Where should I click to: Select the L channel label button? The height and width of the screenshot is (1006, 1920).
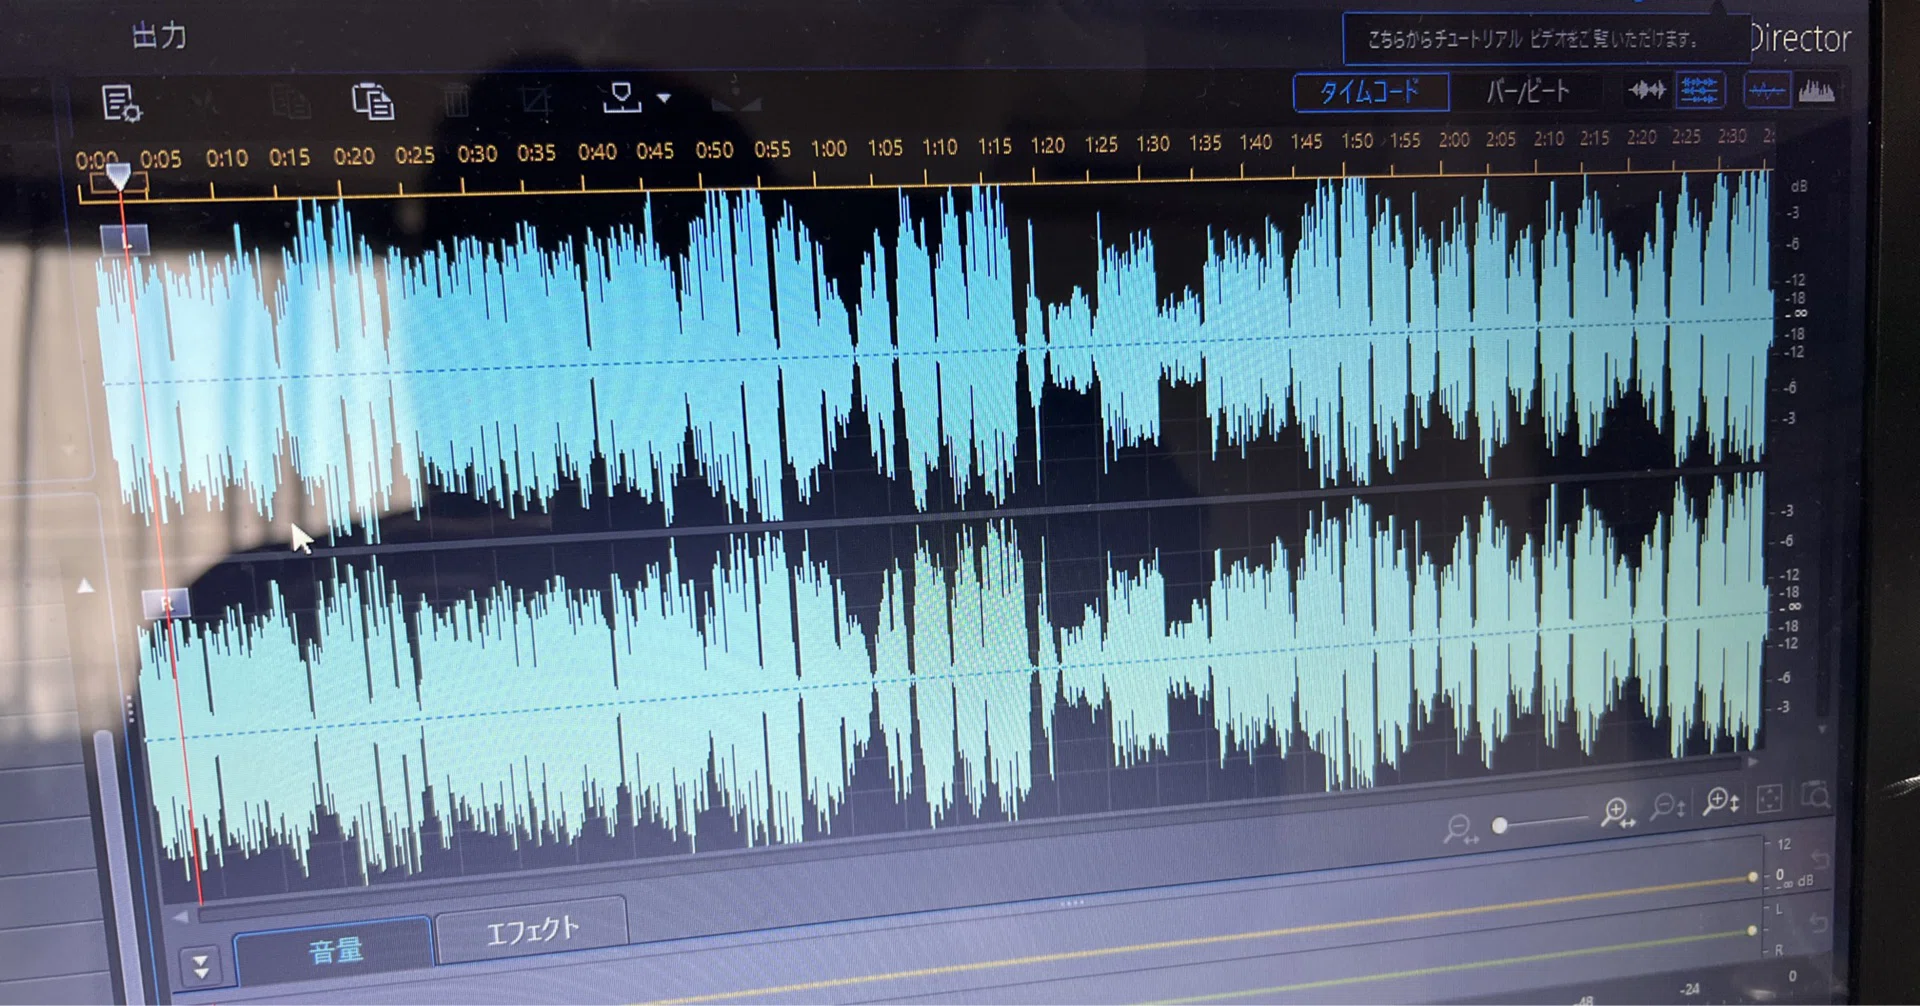(x=125, y=240)
